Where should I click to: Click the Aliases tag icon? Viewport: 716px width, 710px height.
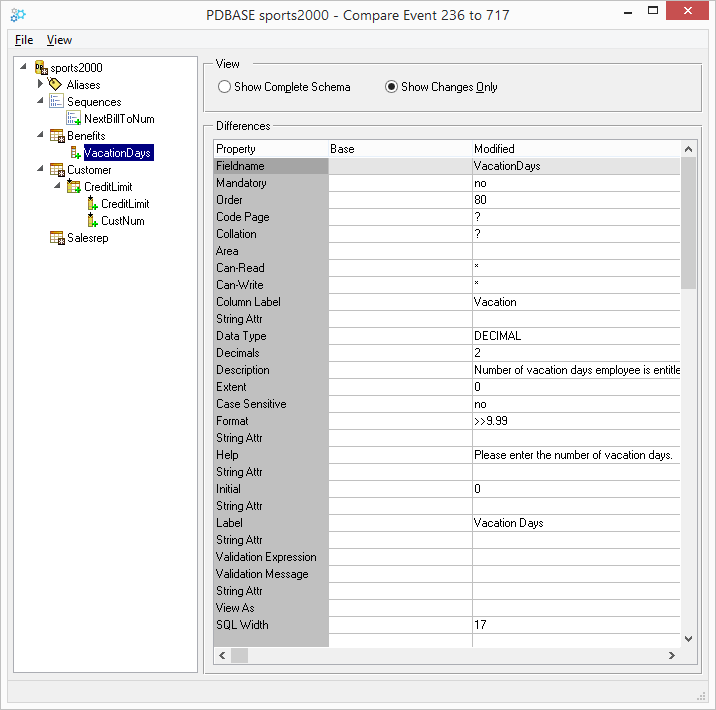click(x=55, y=84)
